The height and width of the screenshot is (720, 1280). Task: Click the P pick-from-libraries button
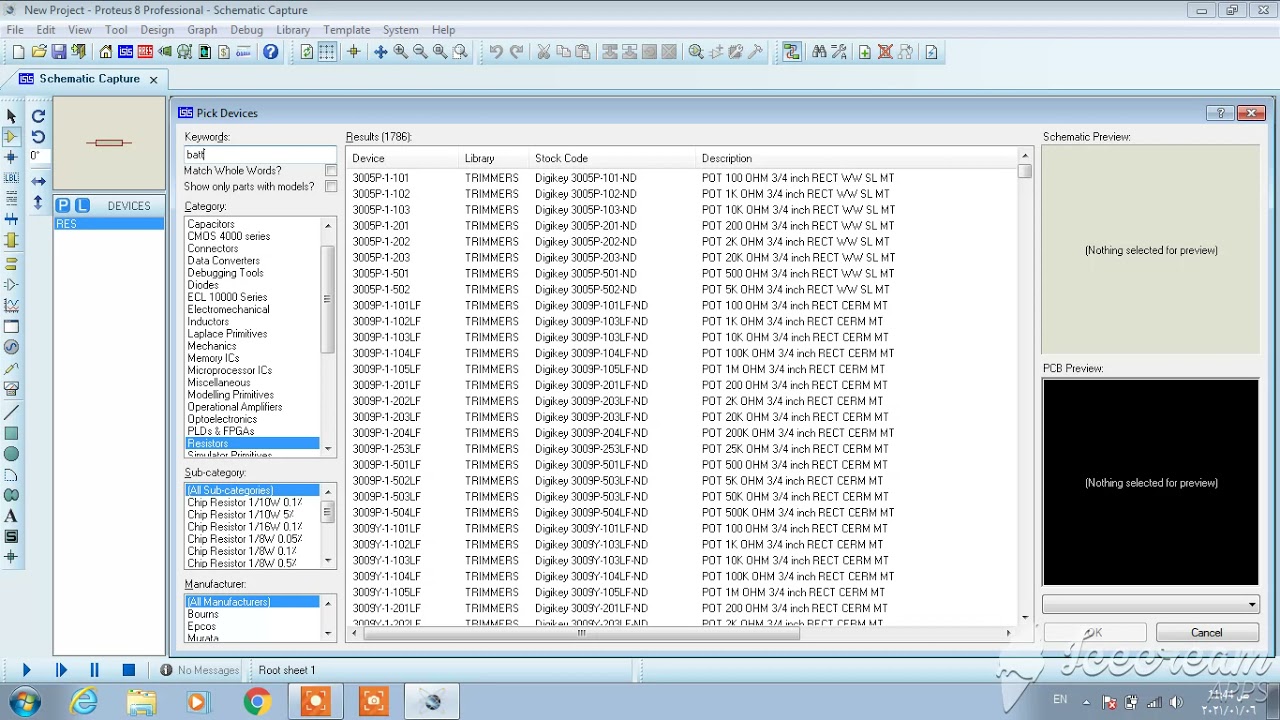click(x=63, y=205)
